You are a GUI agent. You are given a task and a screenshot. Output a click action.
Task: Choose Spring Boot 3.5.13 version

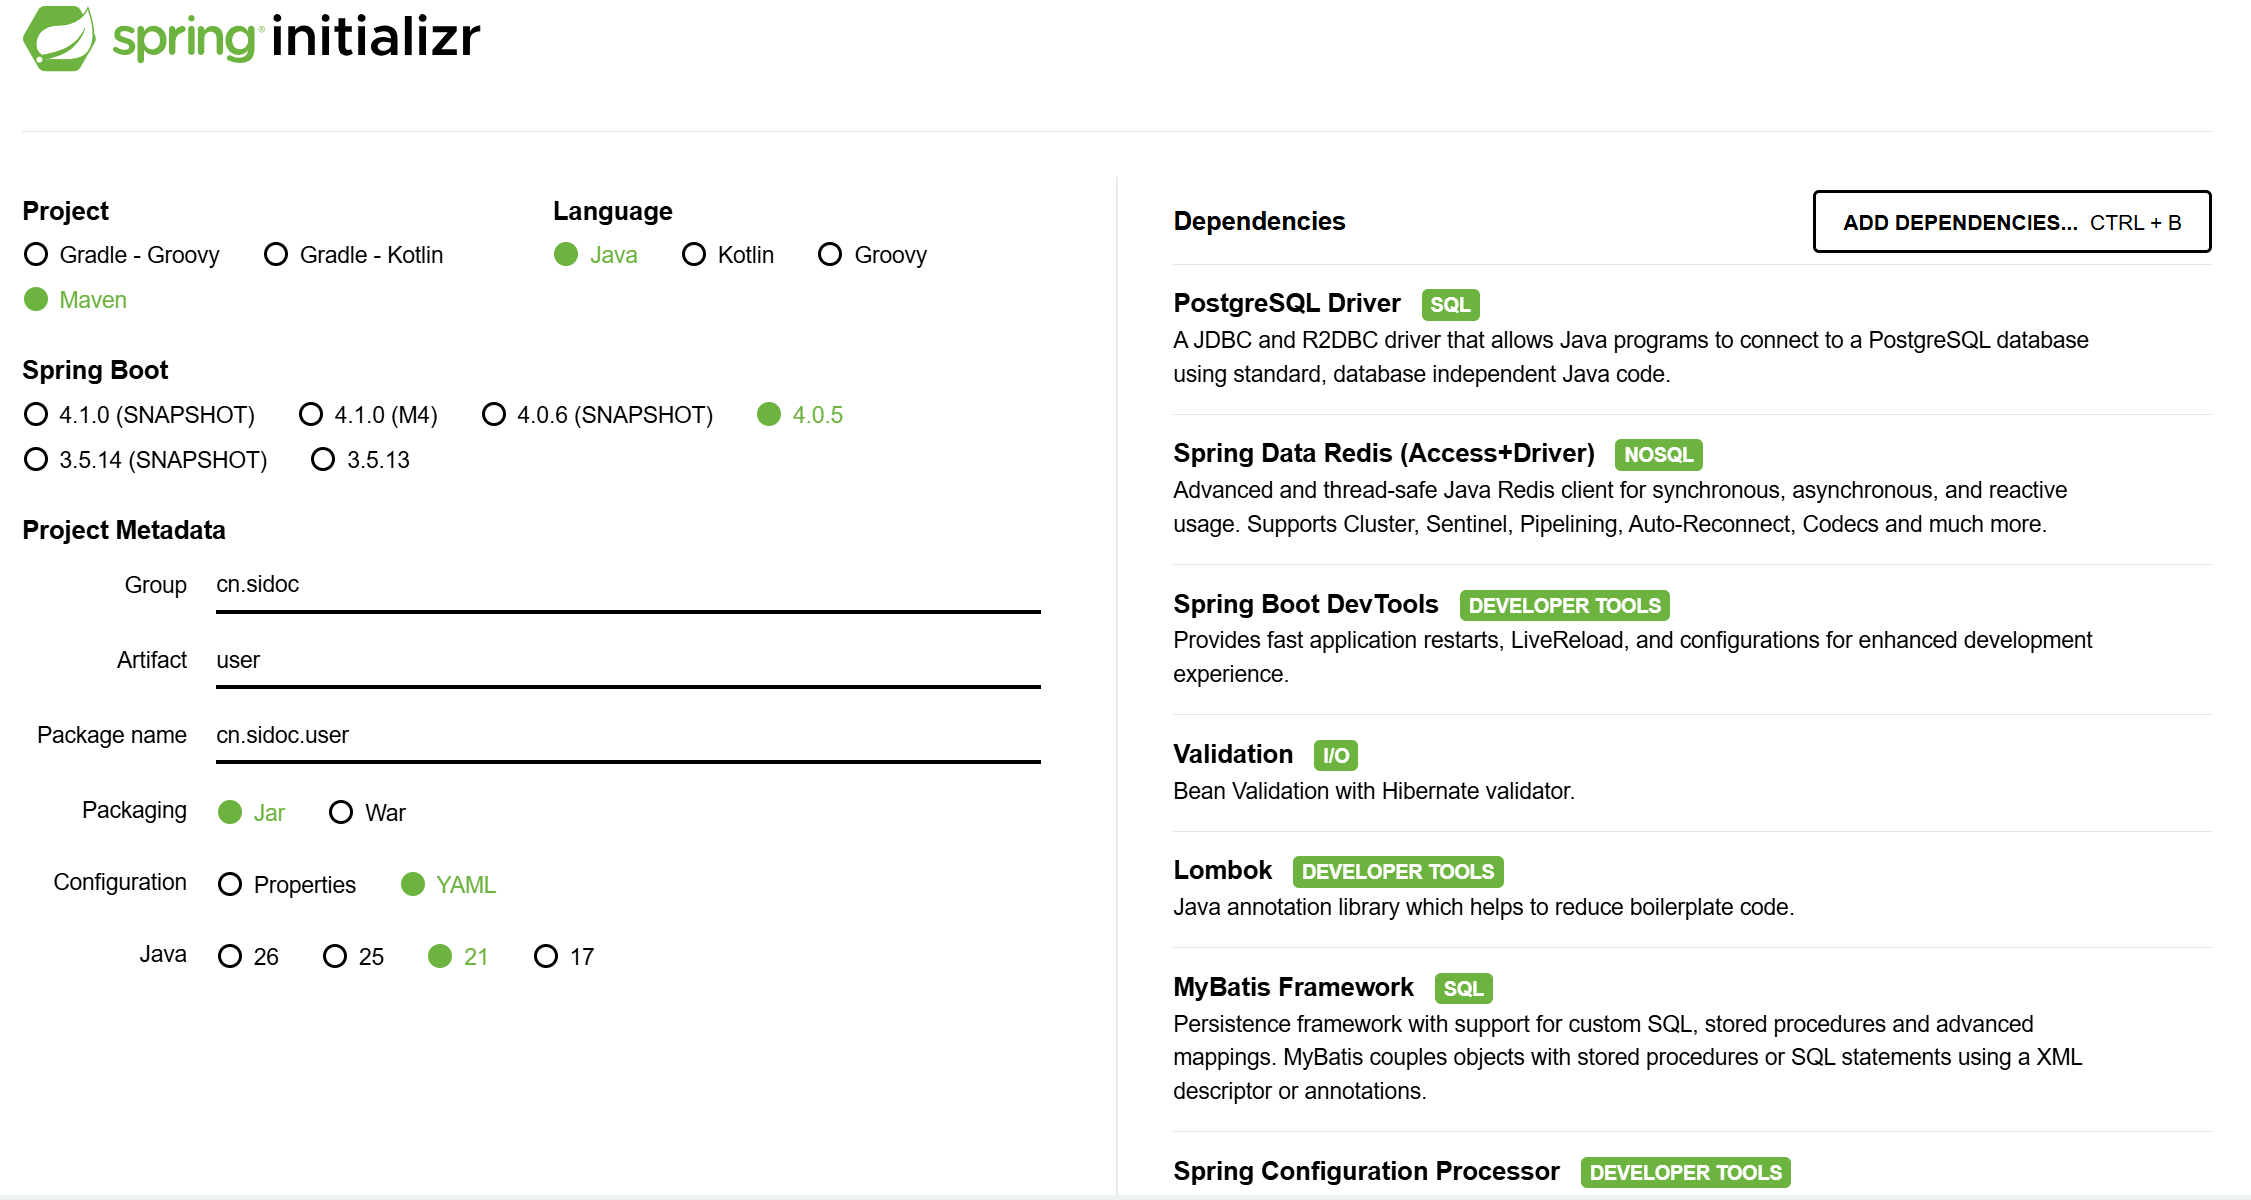pos(323,459)
